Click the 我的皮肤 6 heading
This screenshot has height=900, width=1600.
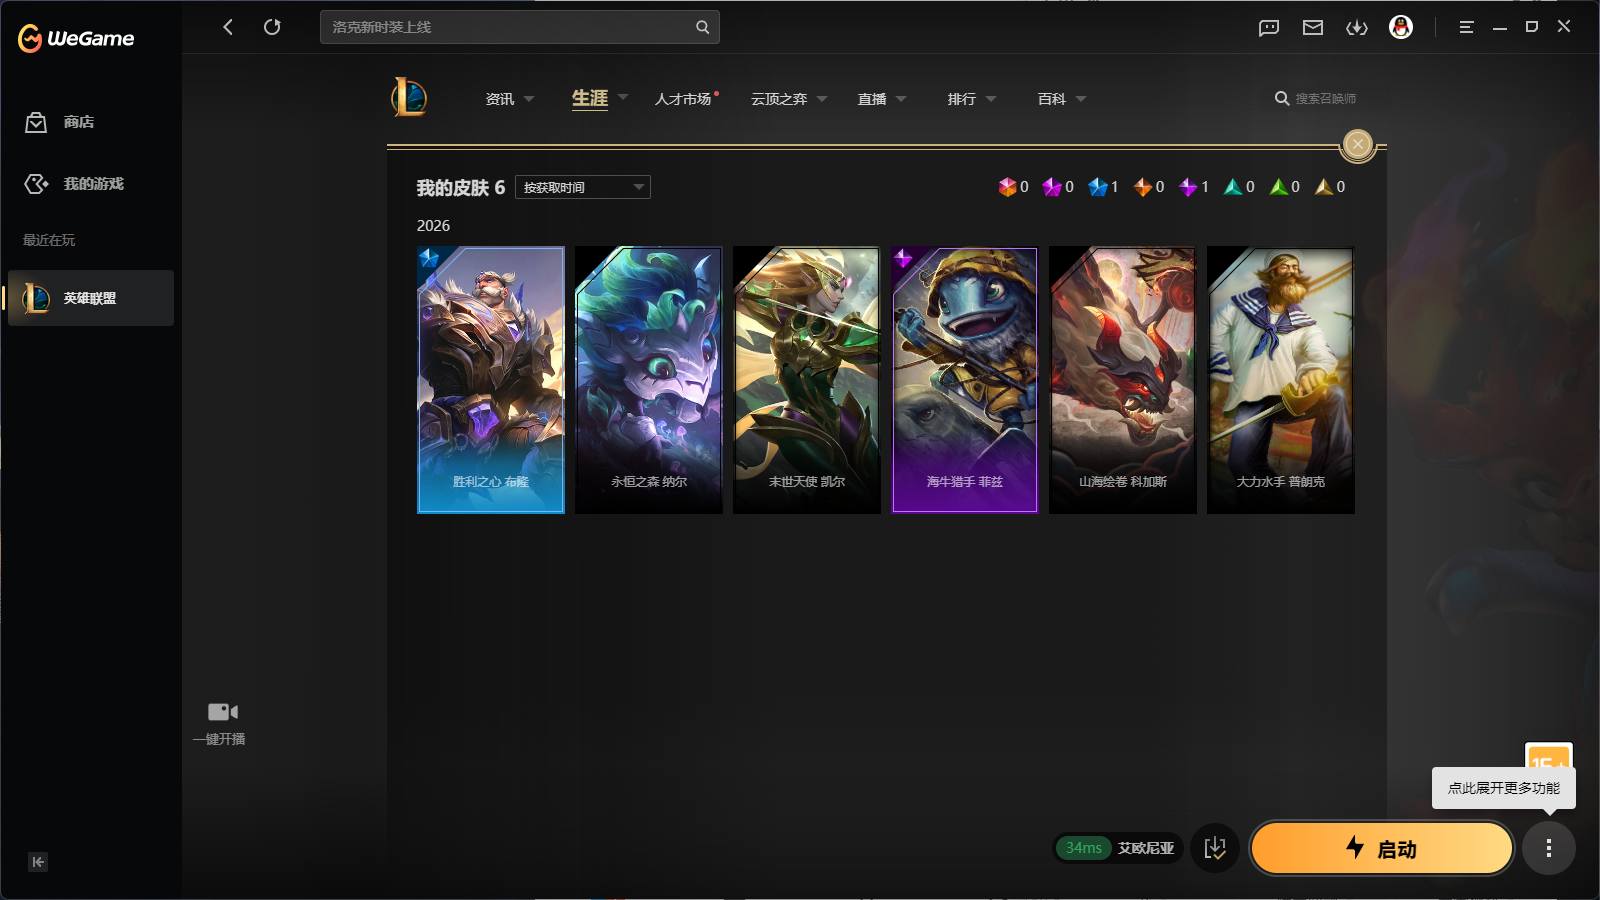pos(461,188)
